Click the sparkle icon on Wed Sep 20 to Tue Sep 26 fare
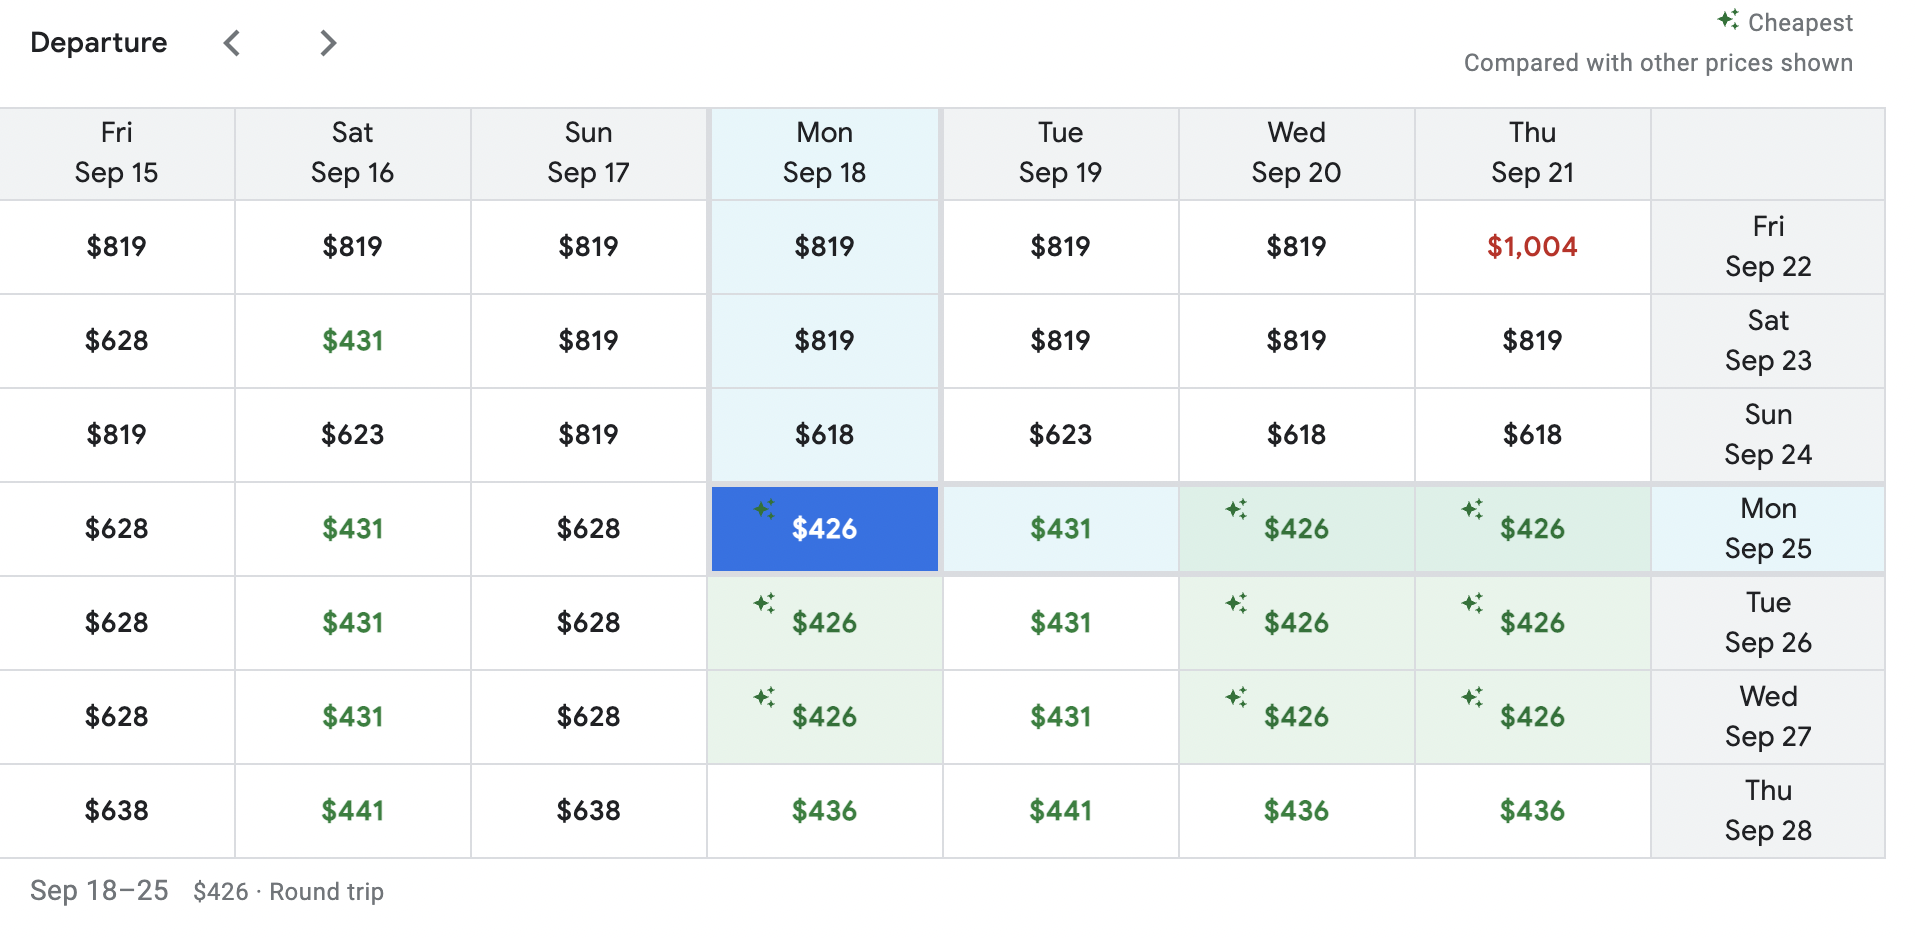Viewport: 1916px width, 938px height. click(x=1237, y=604)
